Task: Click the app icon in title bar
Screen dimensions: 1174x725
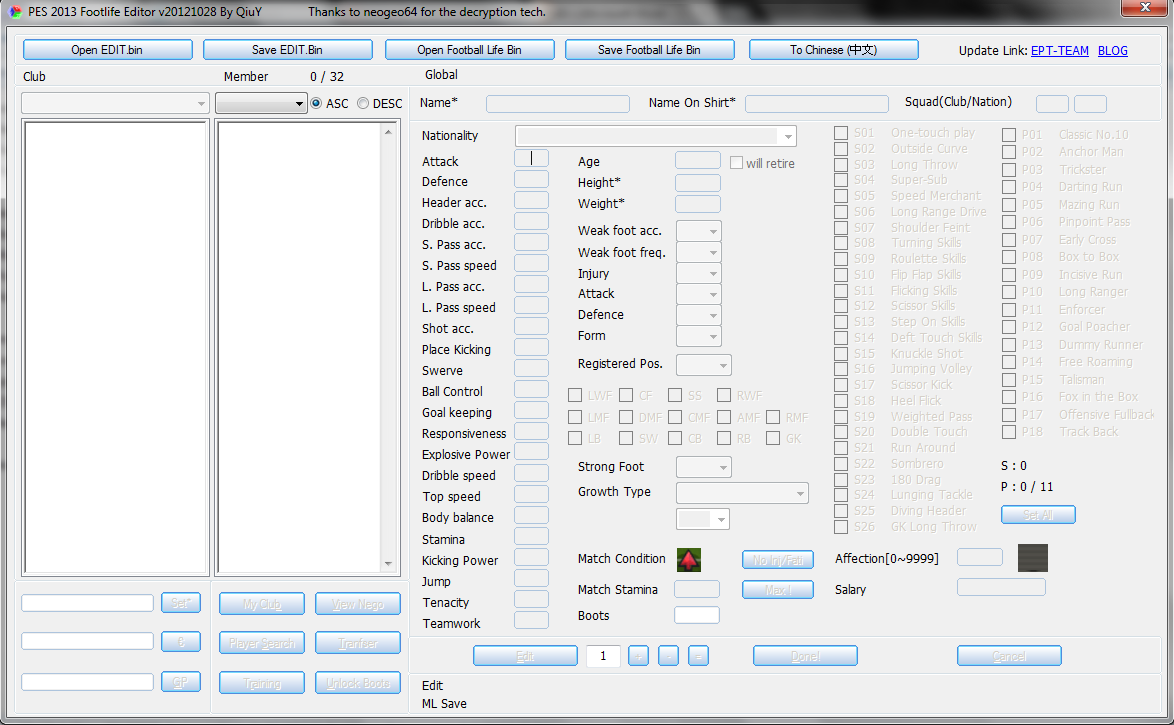Action: [15, 11]
